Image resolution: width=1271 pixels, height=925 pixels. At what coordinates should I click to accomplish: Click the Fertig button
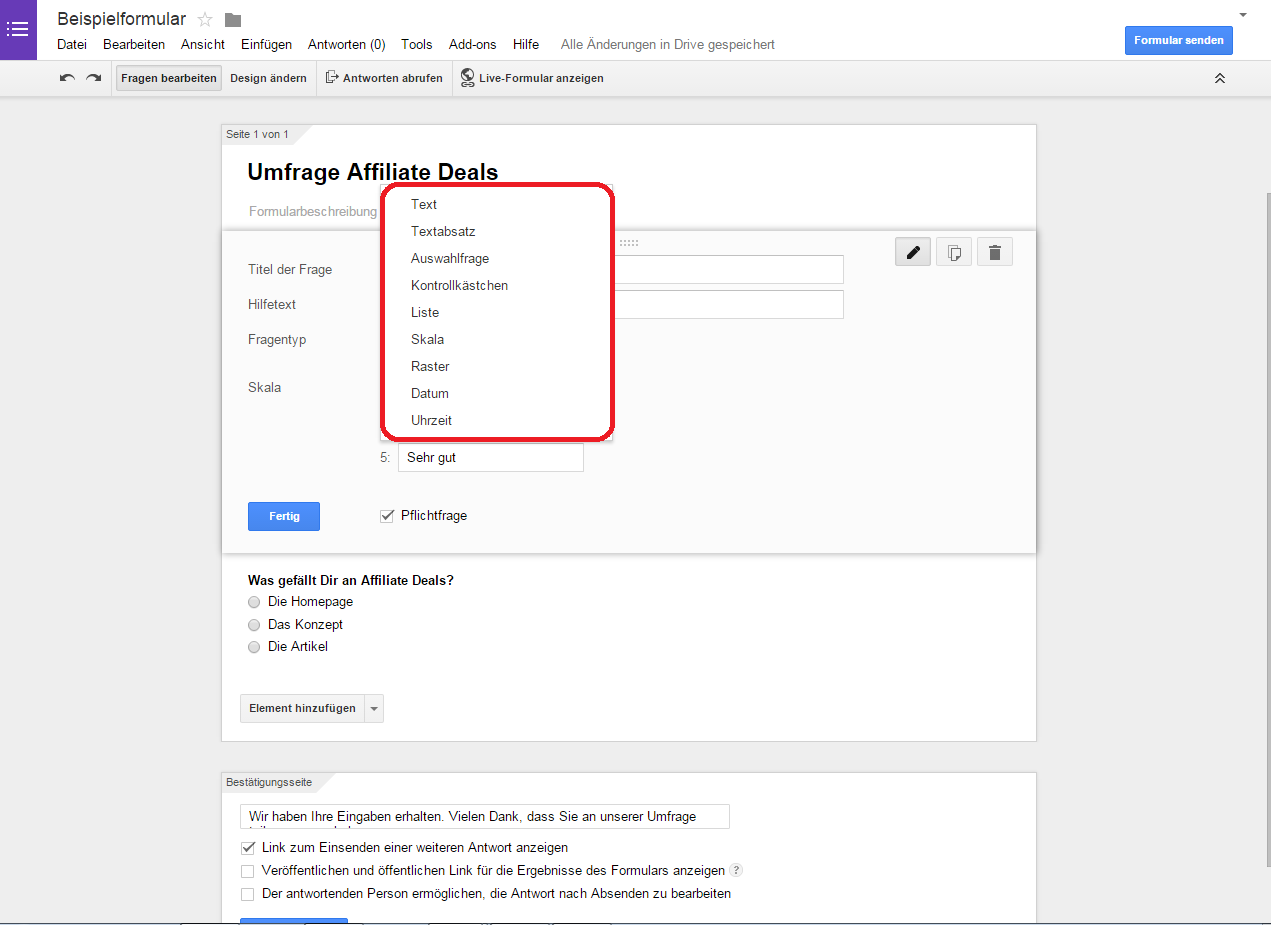click(x=284, y=516)
